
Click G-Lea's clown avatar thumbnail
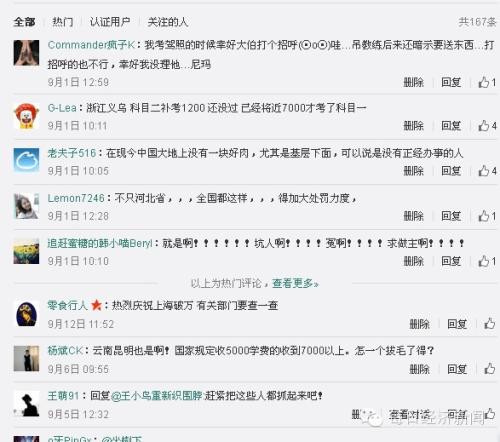[x=26, y=116]
